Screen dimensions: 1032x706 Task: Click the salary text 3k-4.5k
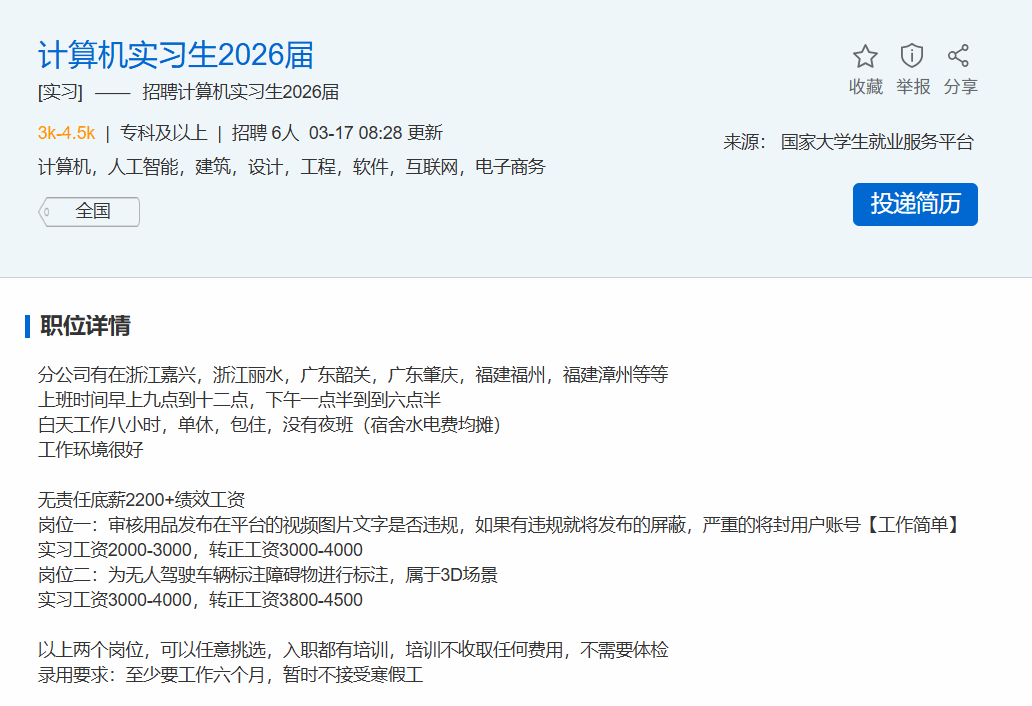66,133
